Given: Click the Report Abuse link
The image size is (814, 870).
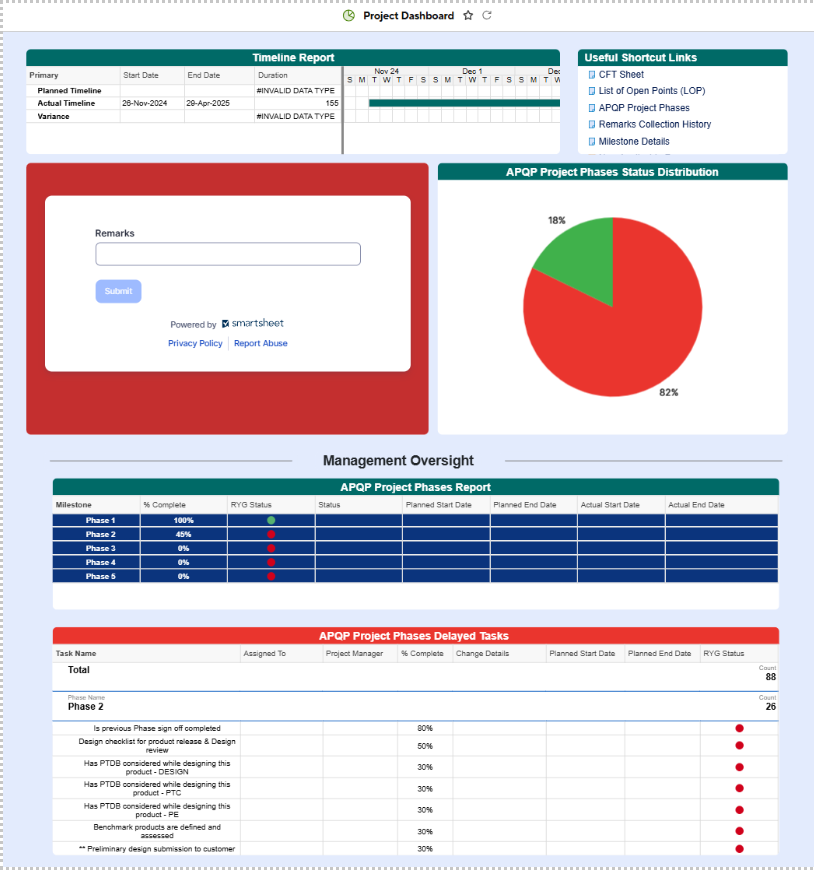Looking at the screenshot, I should coord(260,343).
